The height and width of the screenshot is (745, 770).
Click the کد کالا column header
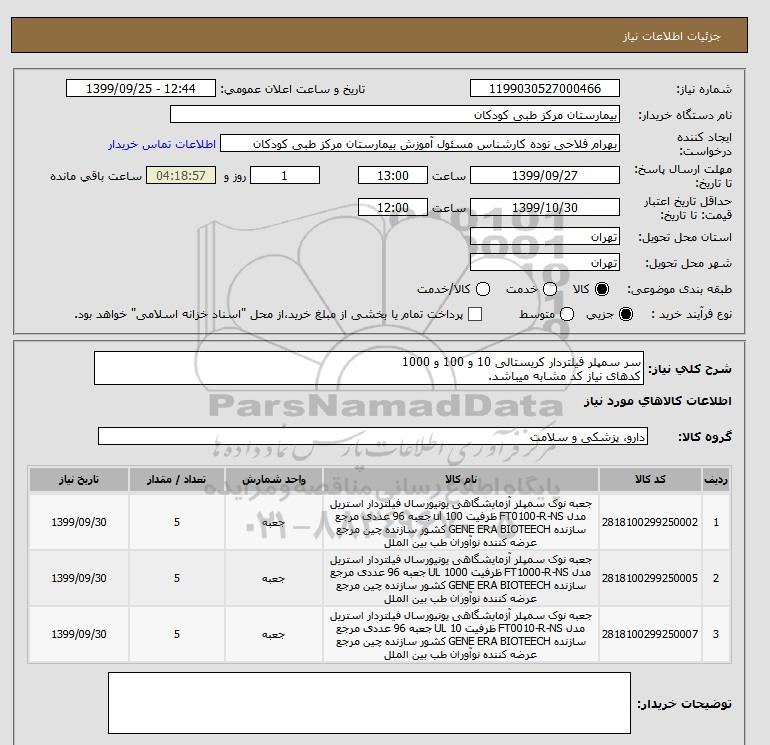[650, 479]
